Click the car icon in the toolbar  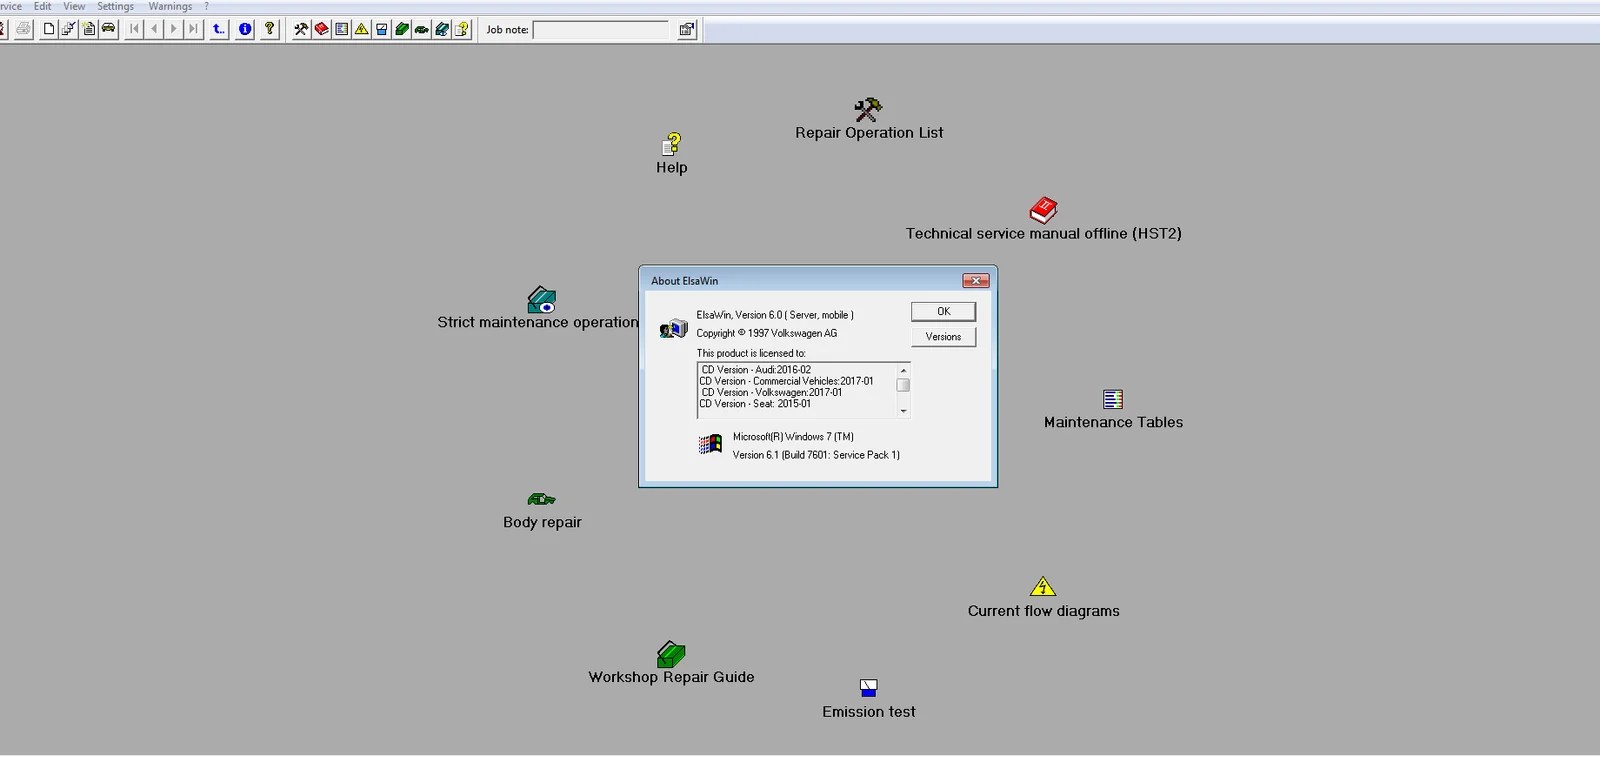pyautogui.click(x=108, y=29)
